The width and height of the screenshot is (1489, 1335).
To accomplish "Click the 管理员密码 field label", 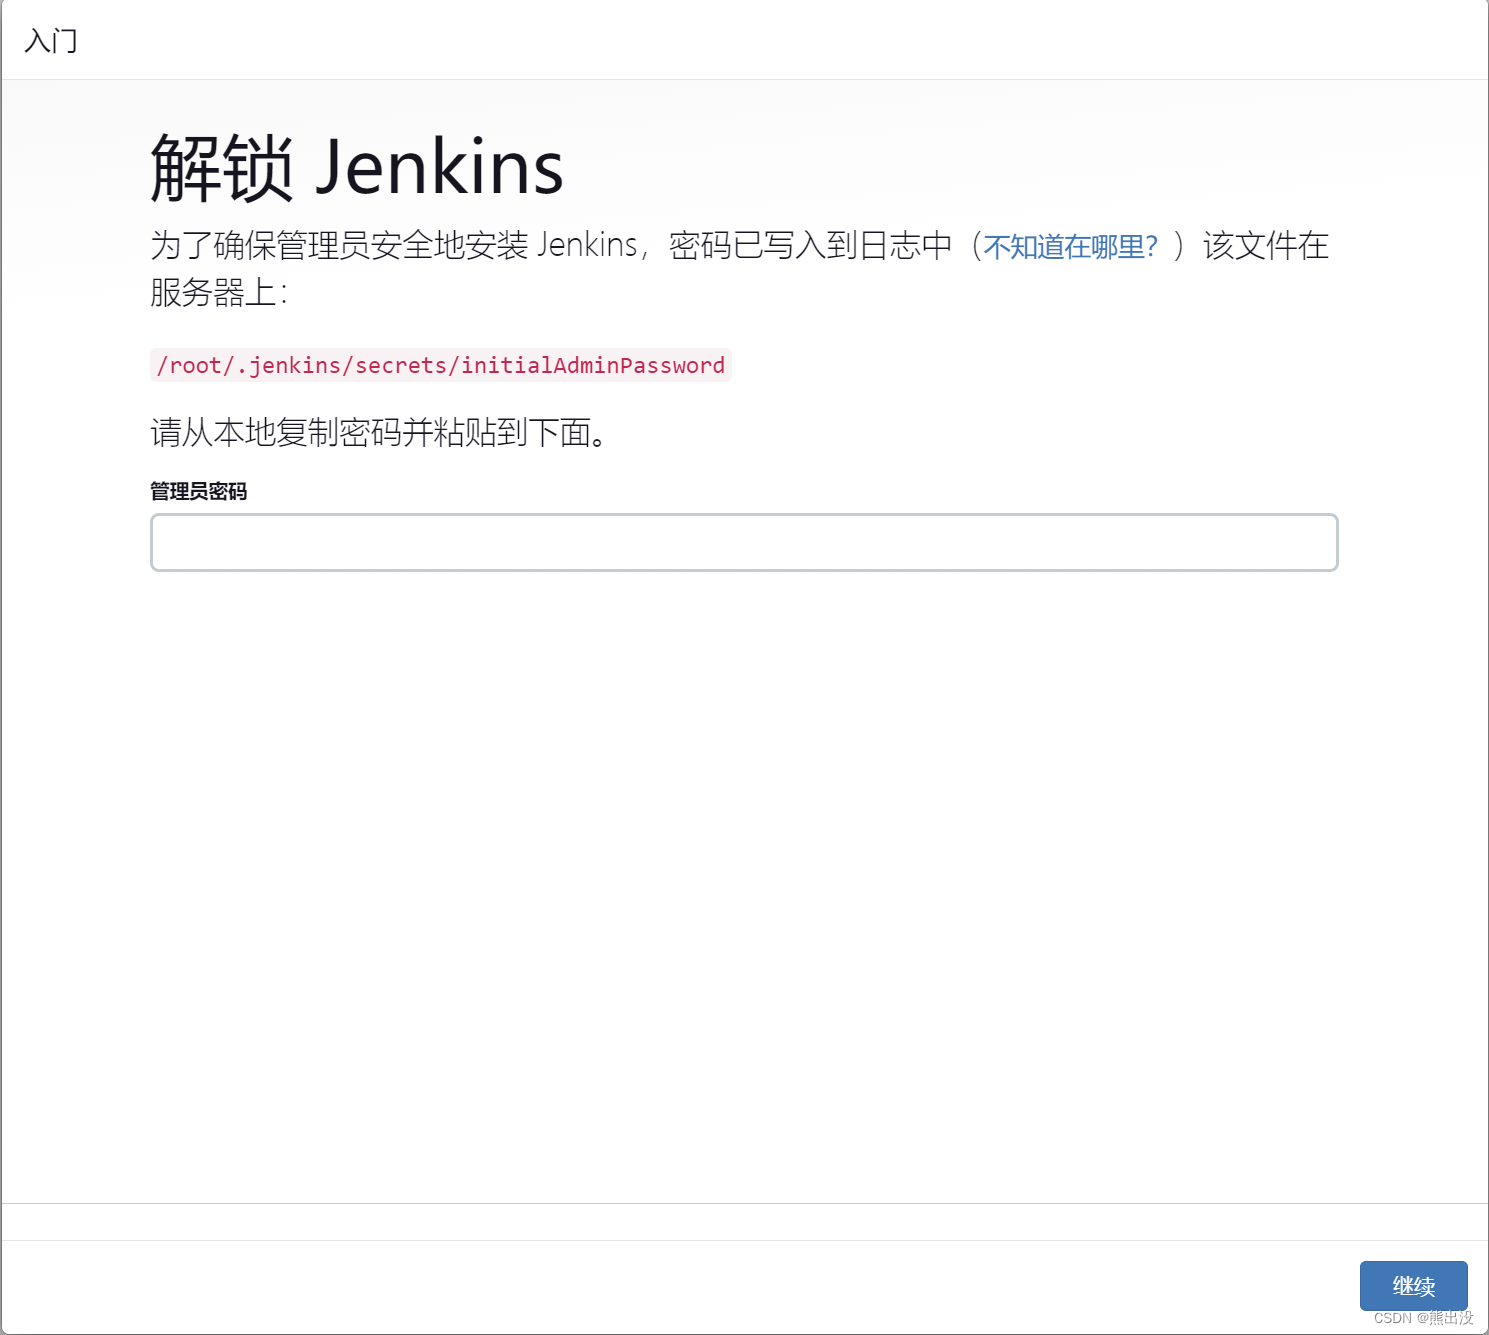I will (199, 491).
